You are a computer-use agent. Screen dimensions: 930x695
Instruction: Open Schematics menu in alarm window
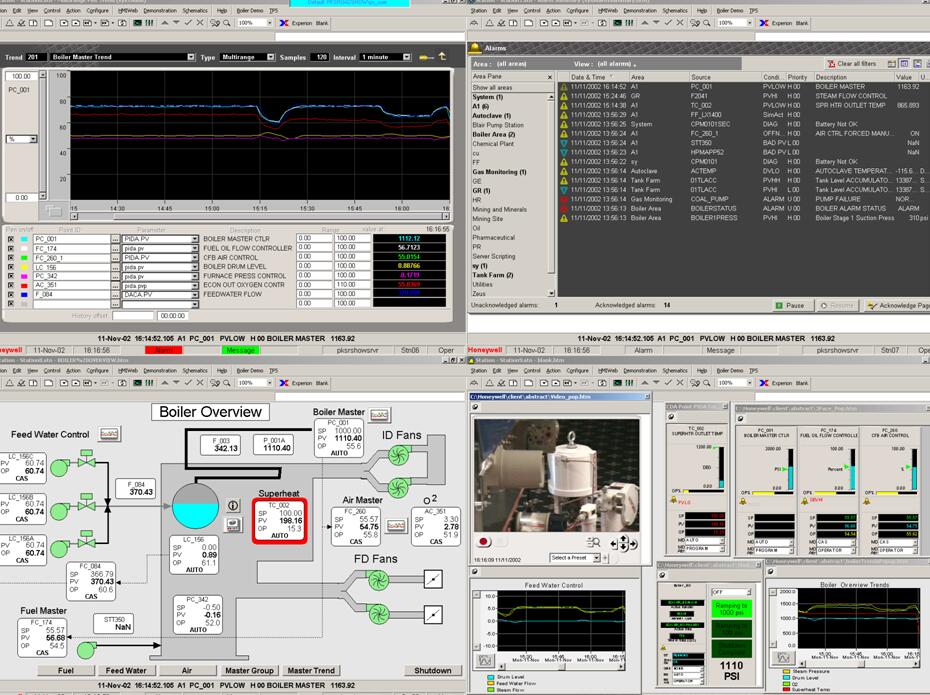point(675,11)
